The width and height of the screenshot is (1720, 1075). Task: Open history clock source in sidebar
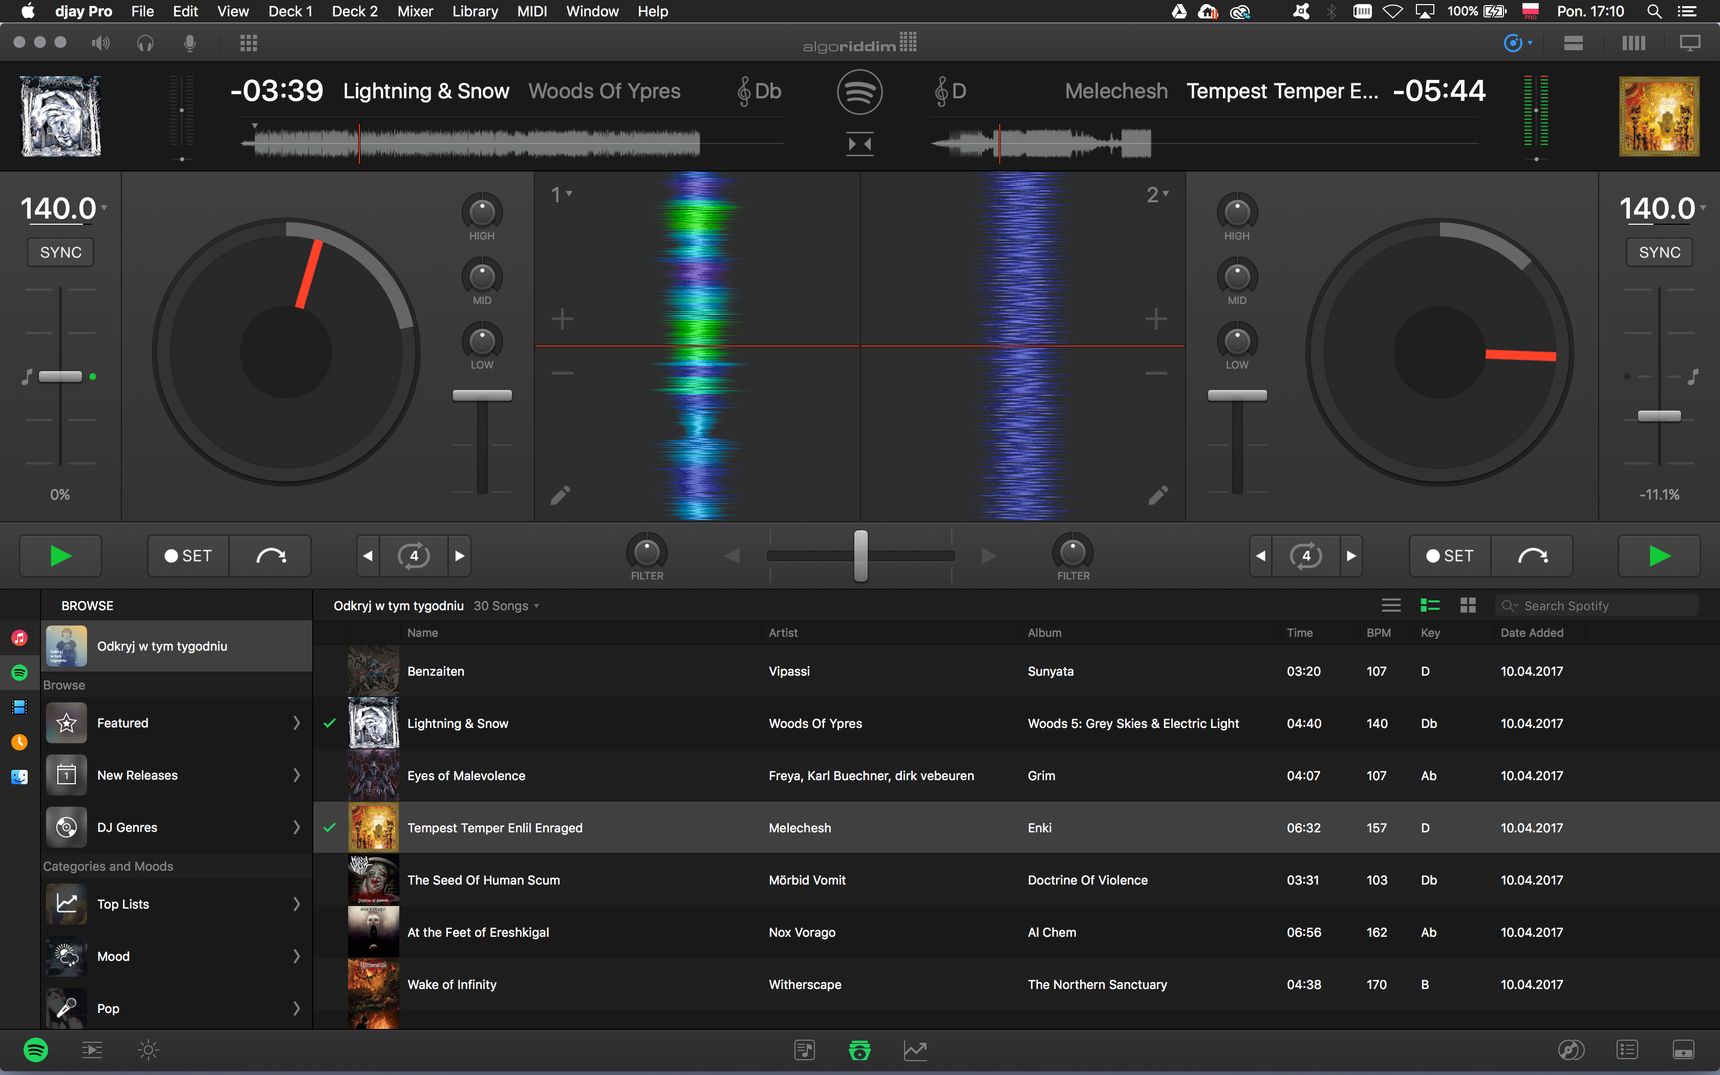[19, 742]
